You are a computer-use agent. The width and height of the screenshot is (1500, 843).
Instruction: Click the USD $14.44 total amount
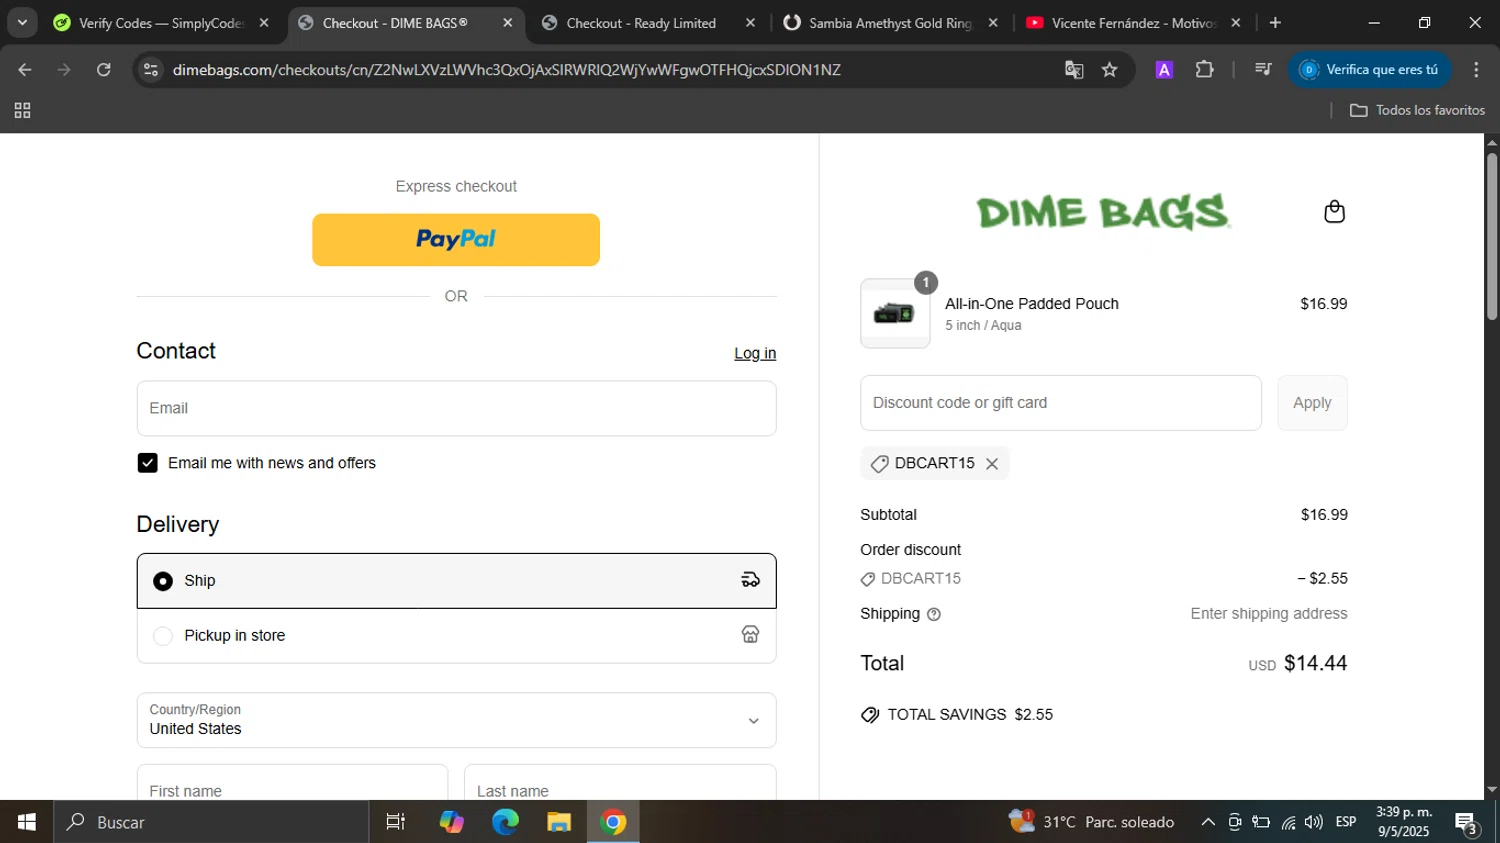pyautogui.click(x=1297, y=664)
